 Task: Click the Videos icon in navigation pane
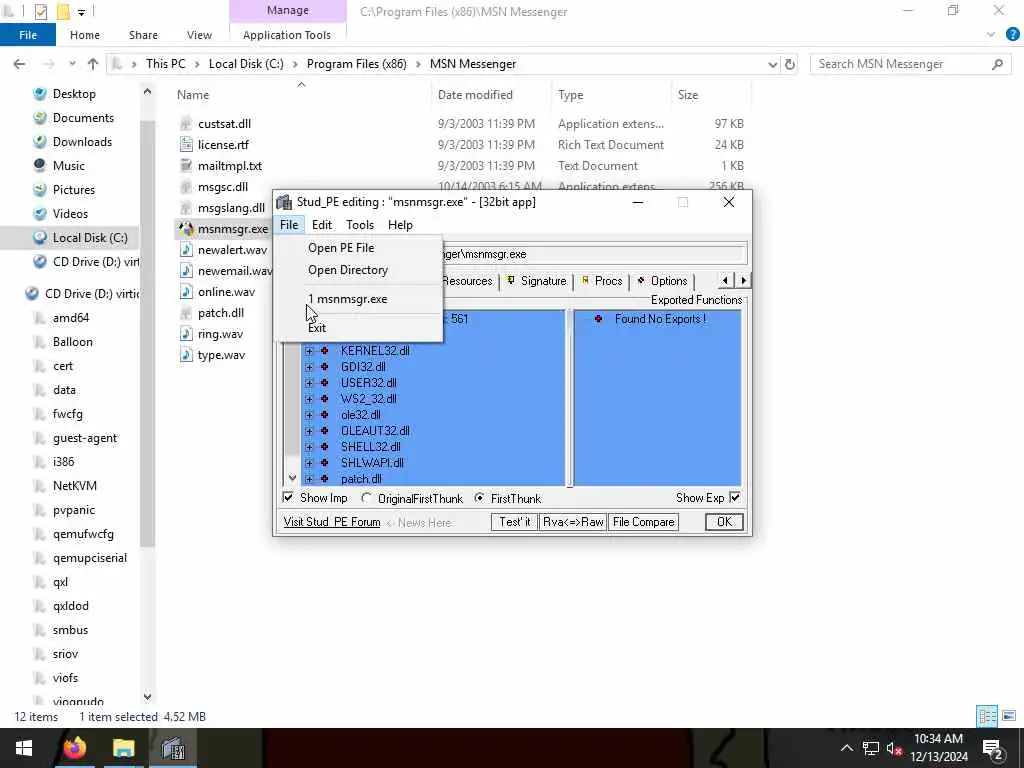[x=40, y=214]
